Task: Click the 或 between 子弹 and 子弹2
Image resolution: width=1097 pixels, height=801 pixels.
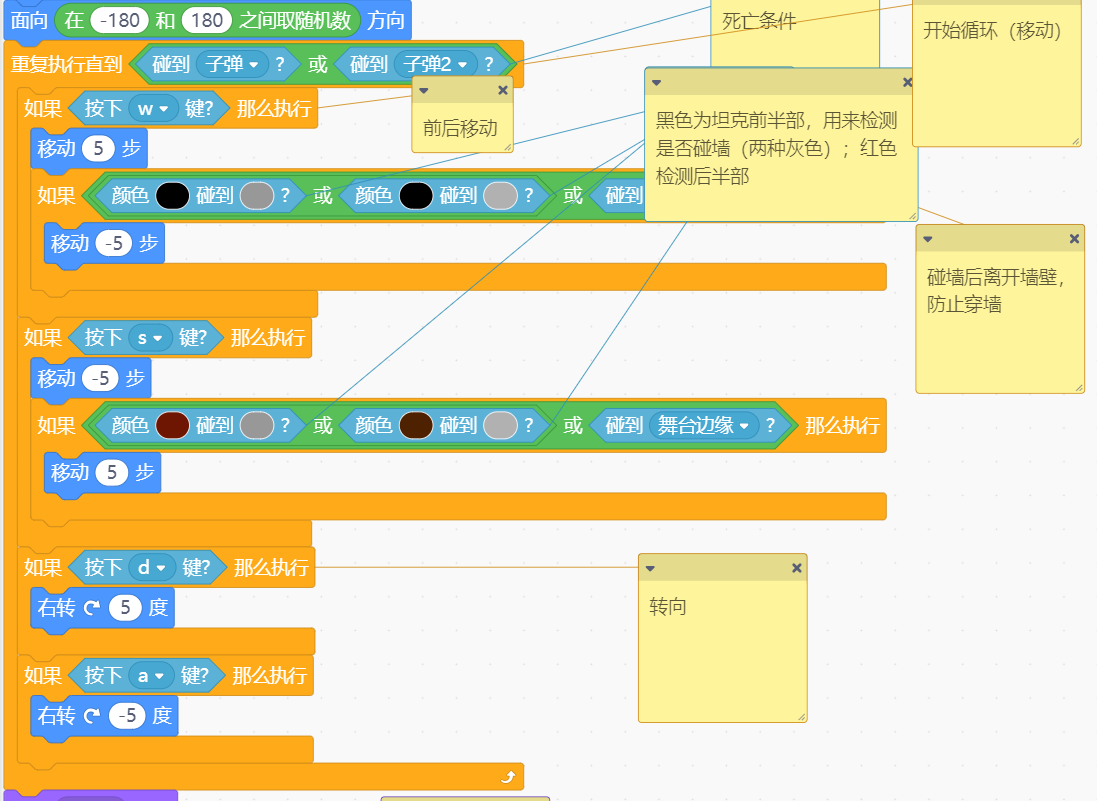Action: 318,64
